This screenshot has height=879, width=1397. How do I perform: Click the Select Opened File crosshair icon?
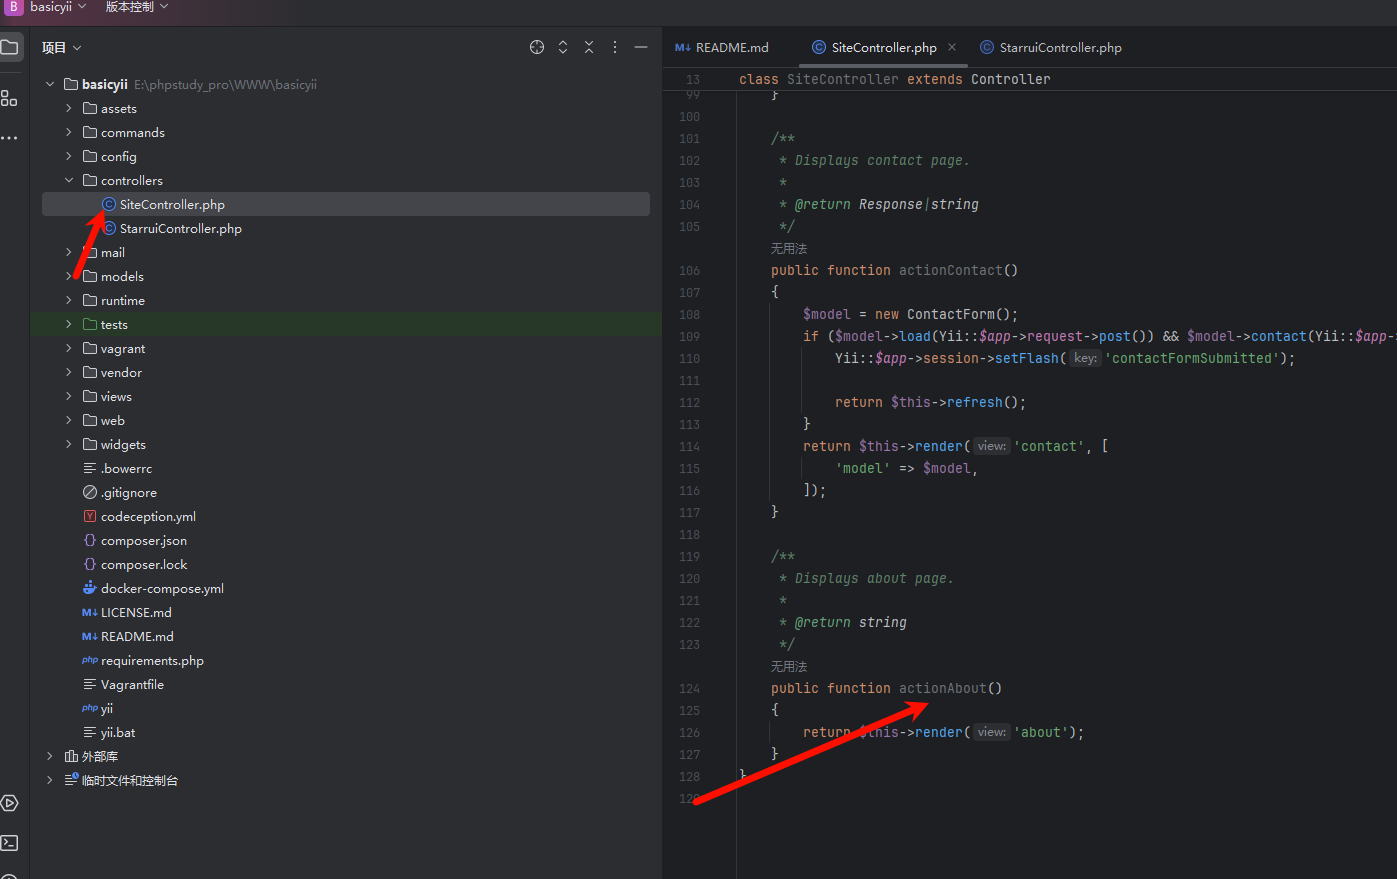(x=537, y=47)
